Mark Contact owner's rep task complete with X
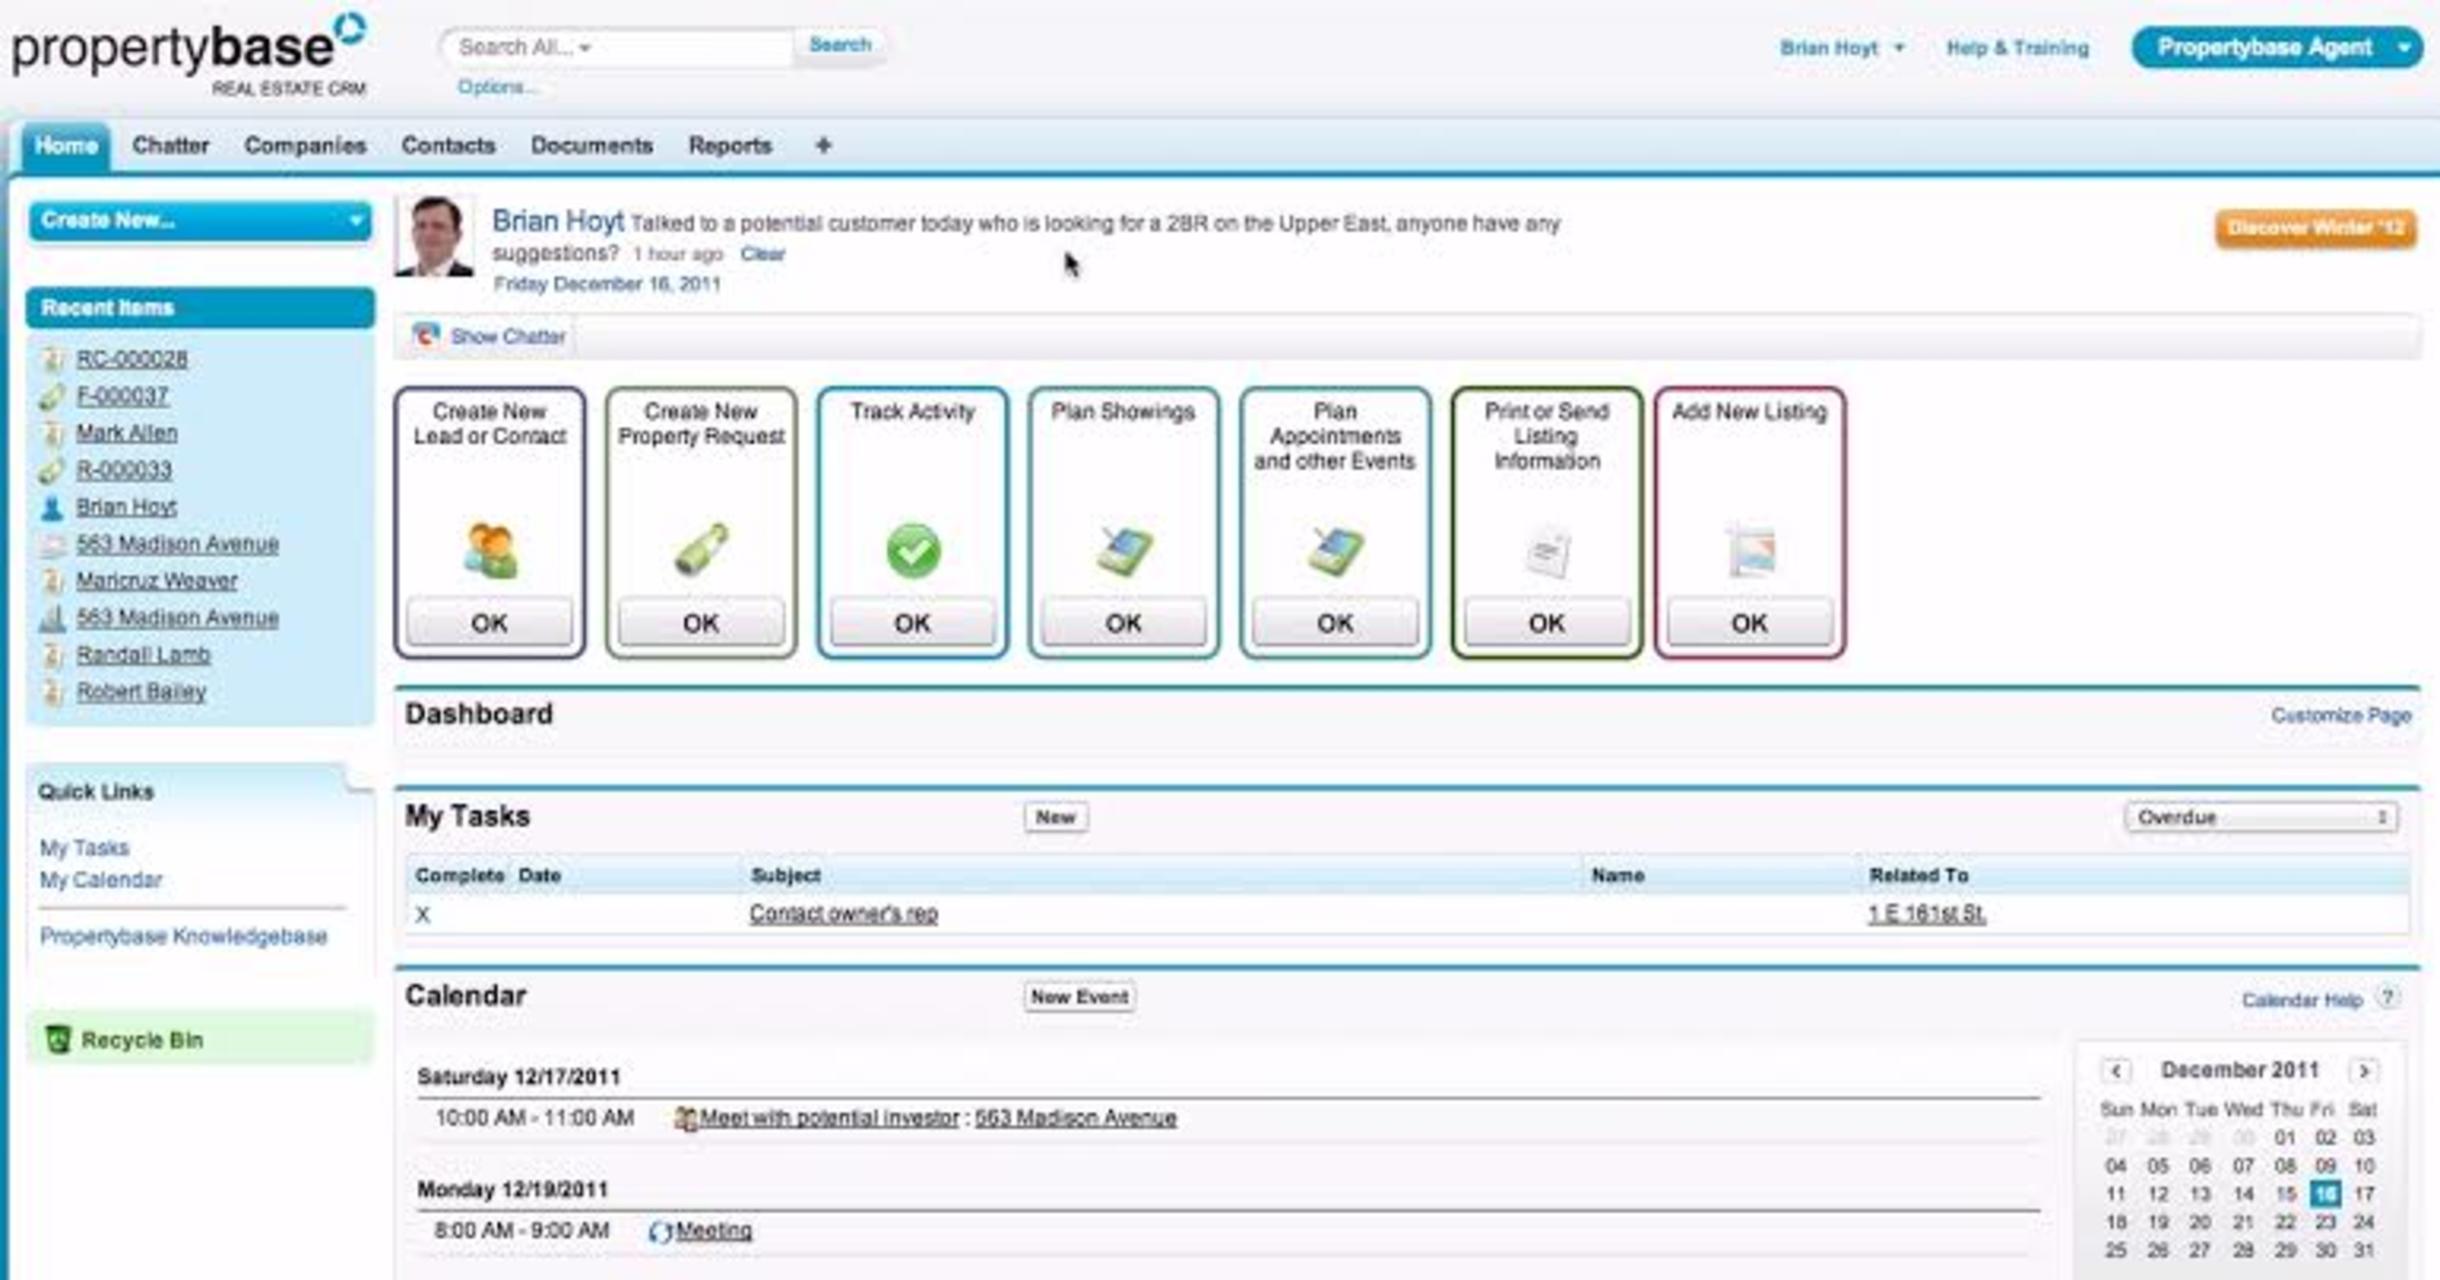This screenshot has width=2440, height=1280. (423, 914)
